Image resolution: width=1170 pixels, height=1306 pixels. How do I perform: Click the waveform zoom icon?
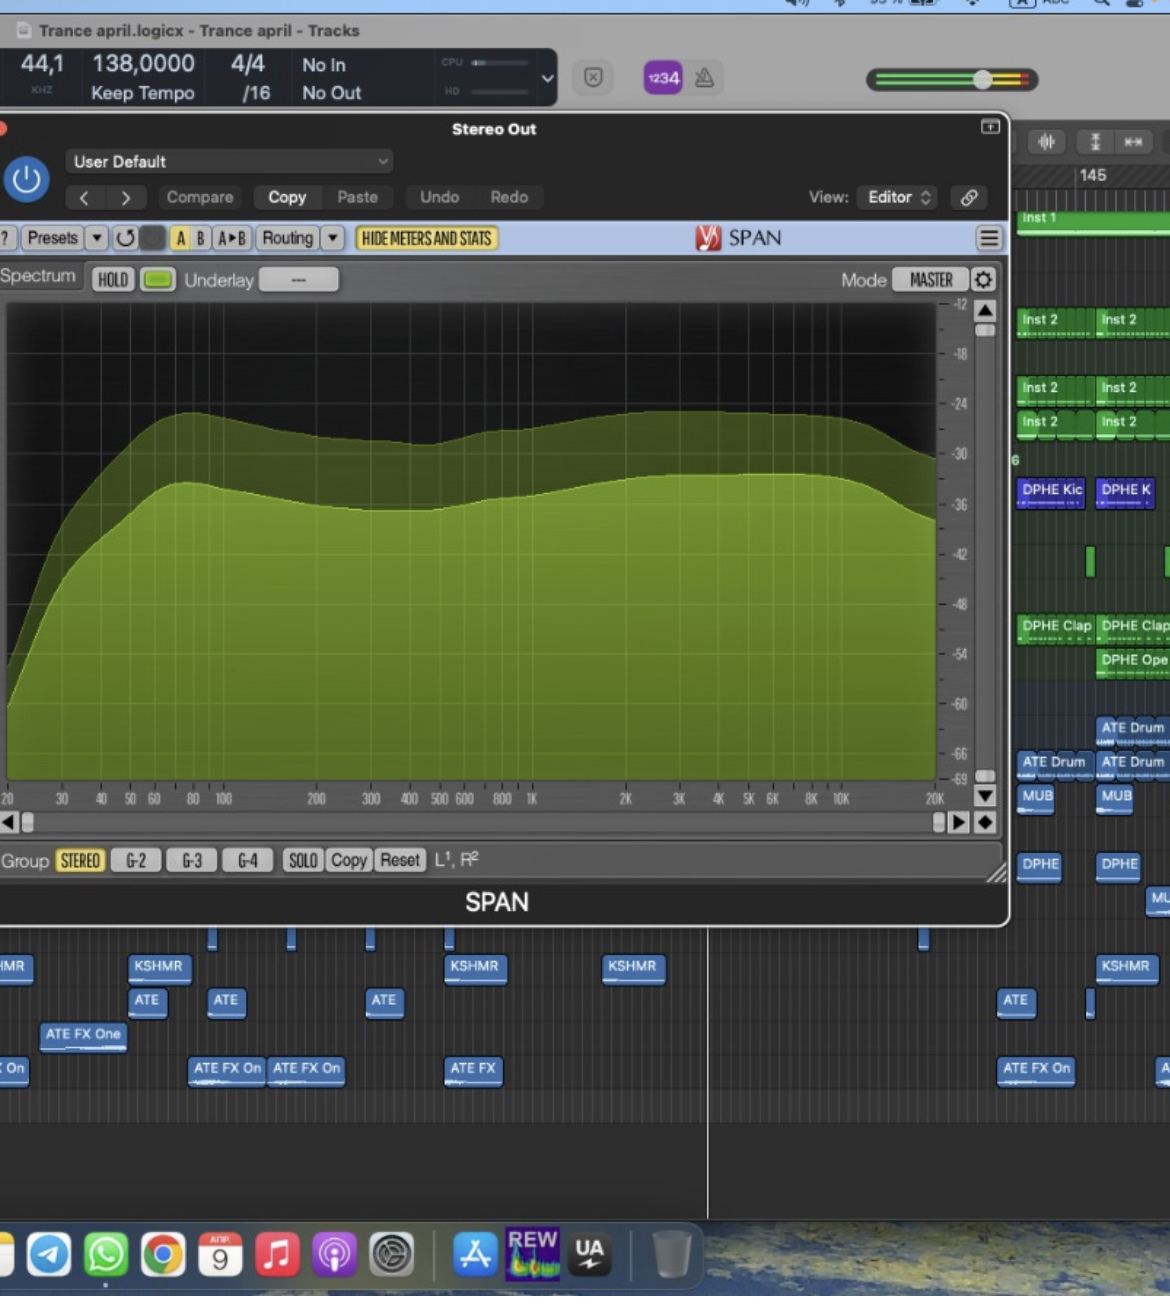pos(1046,142)
